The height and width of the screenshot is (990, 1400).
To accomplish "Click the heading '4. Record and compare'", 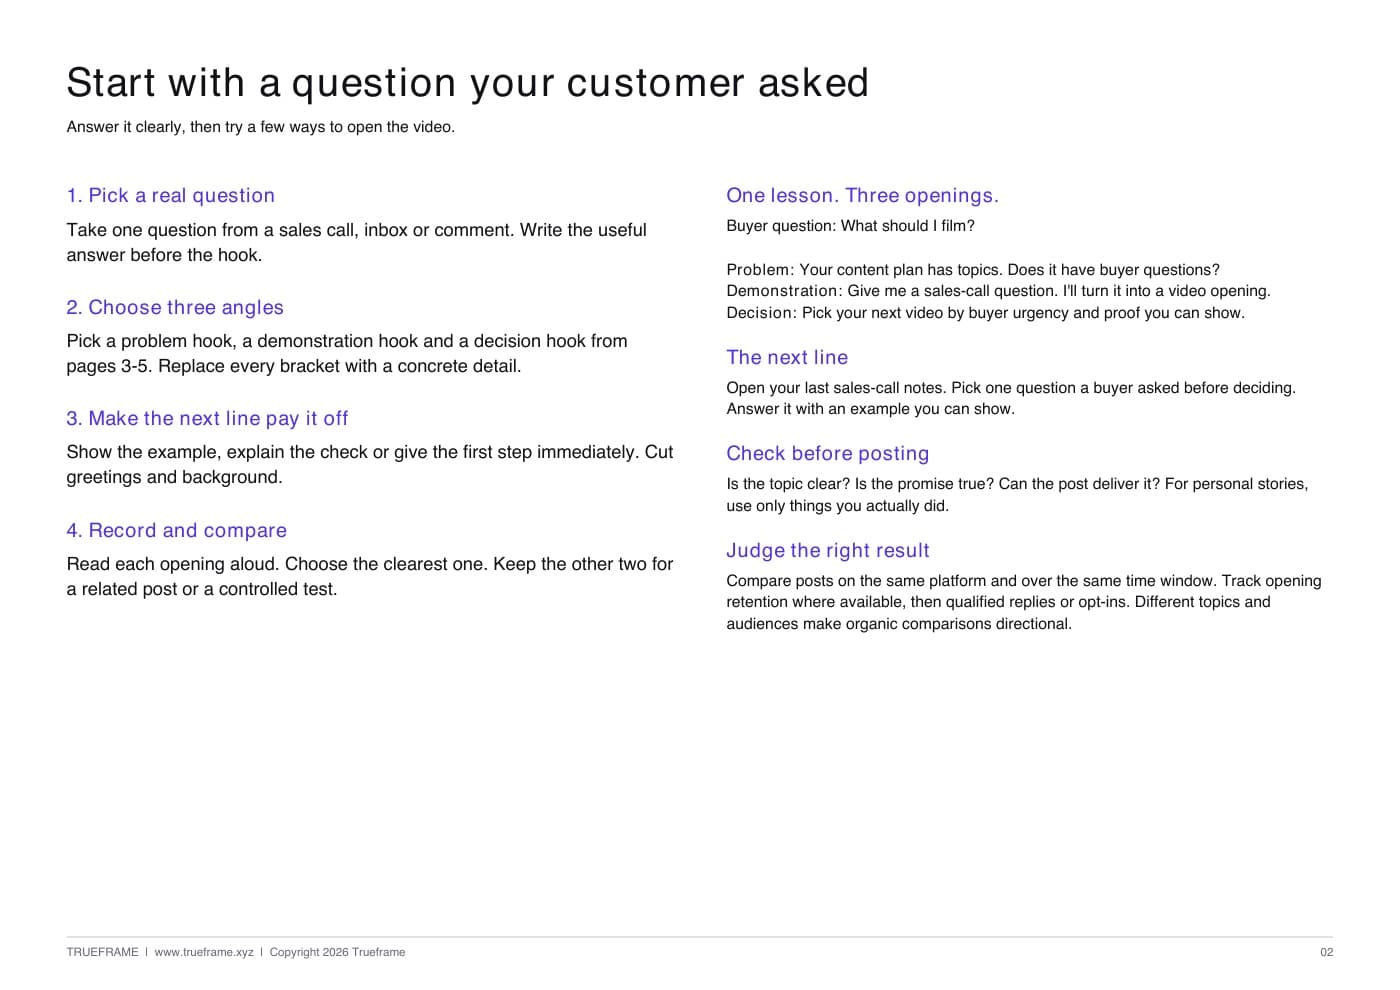I will click(x=177, y=530).
